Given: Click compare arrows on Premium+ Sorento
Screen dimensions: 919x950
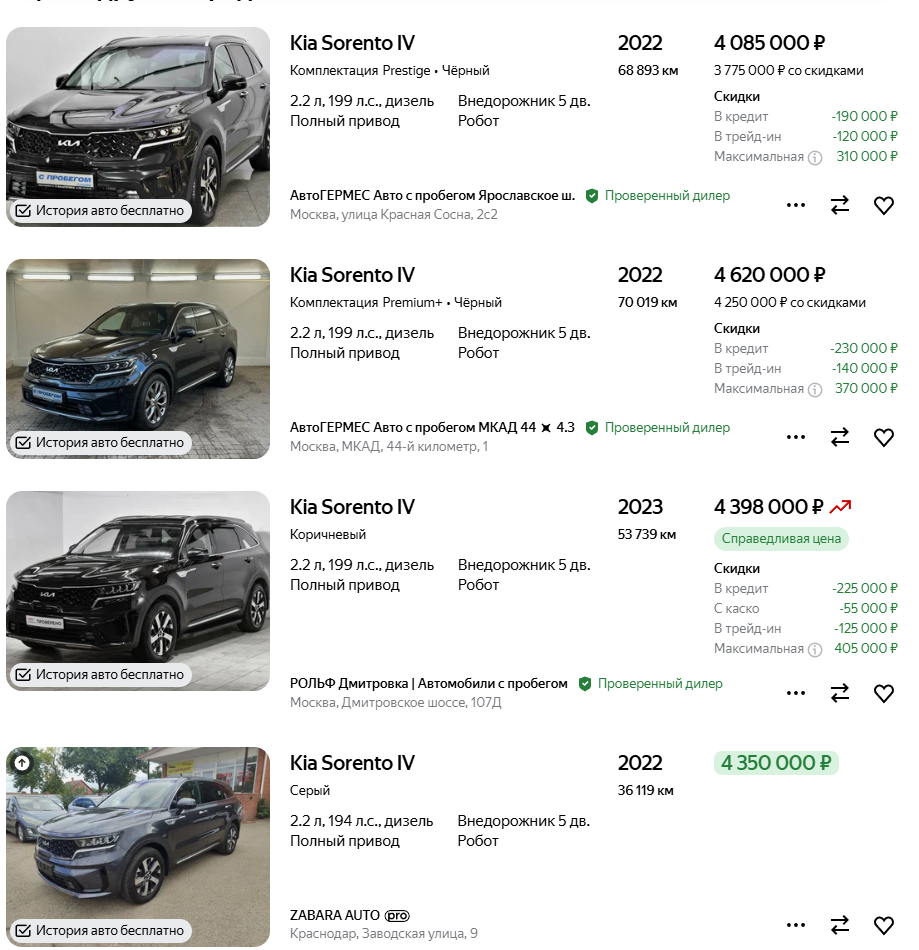Looking at the screenshot, I should (840, 438).
